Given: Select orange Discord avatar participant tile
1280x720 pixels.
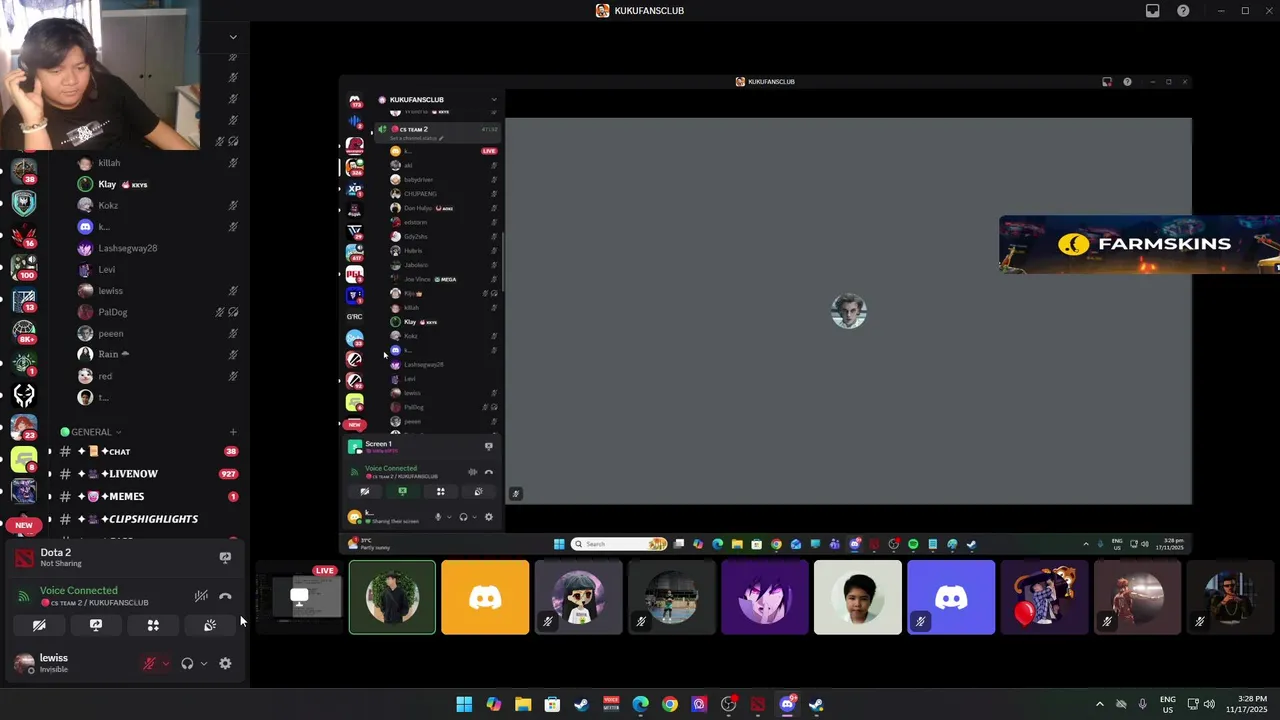Looking at the screenshot, I should pos(485,597).
